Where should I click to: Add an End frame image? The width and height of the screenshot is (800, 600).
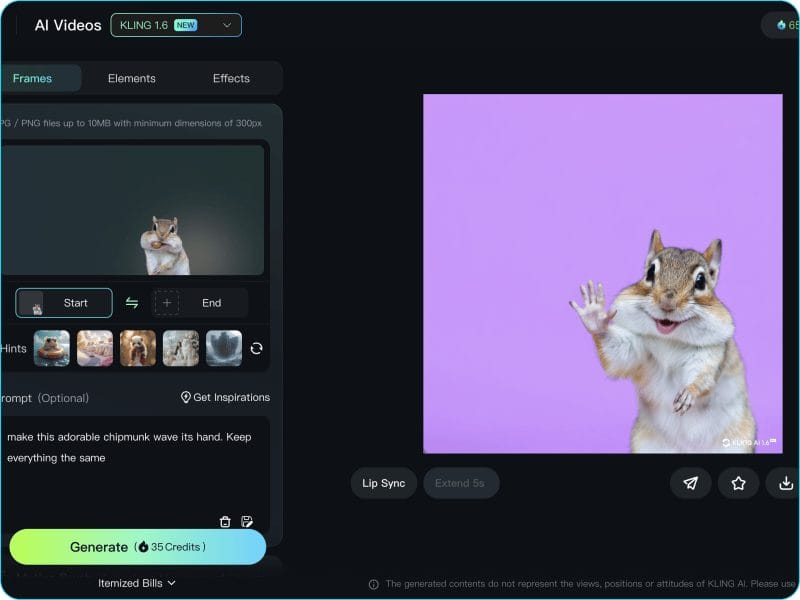pos(200,303)
